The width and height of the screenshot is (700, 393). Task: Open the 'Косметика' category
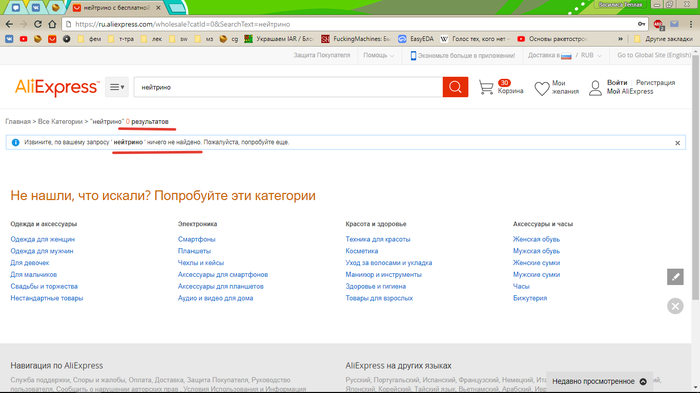point(362,251)
